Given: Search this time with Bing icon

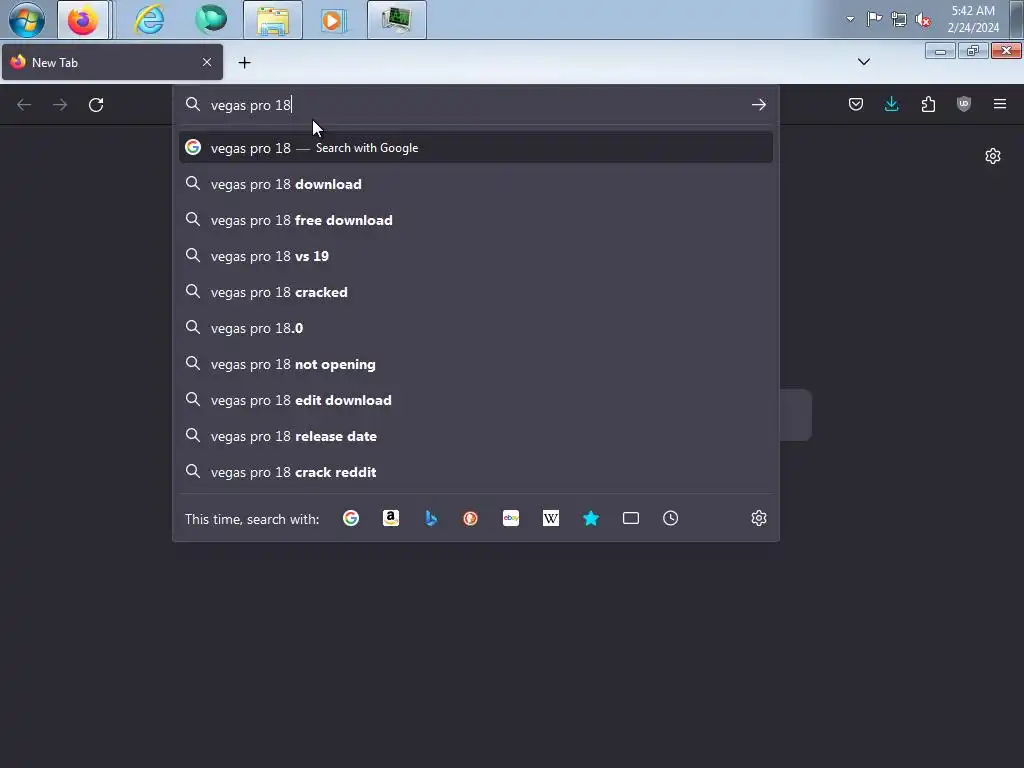Looking at the screenshot, I should 430,519.
